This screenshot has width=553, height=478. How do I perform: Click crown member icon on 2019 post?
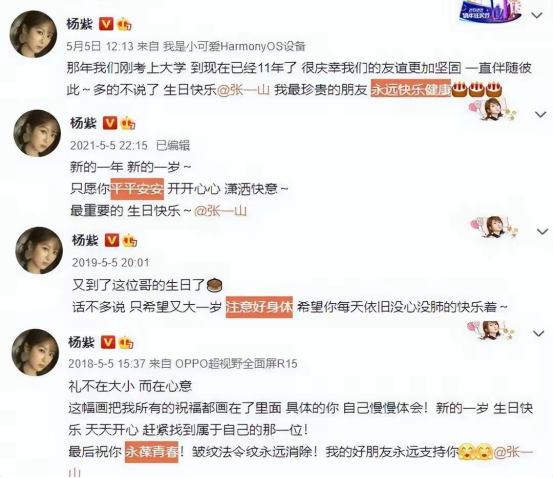129,241
